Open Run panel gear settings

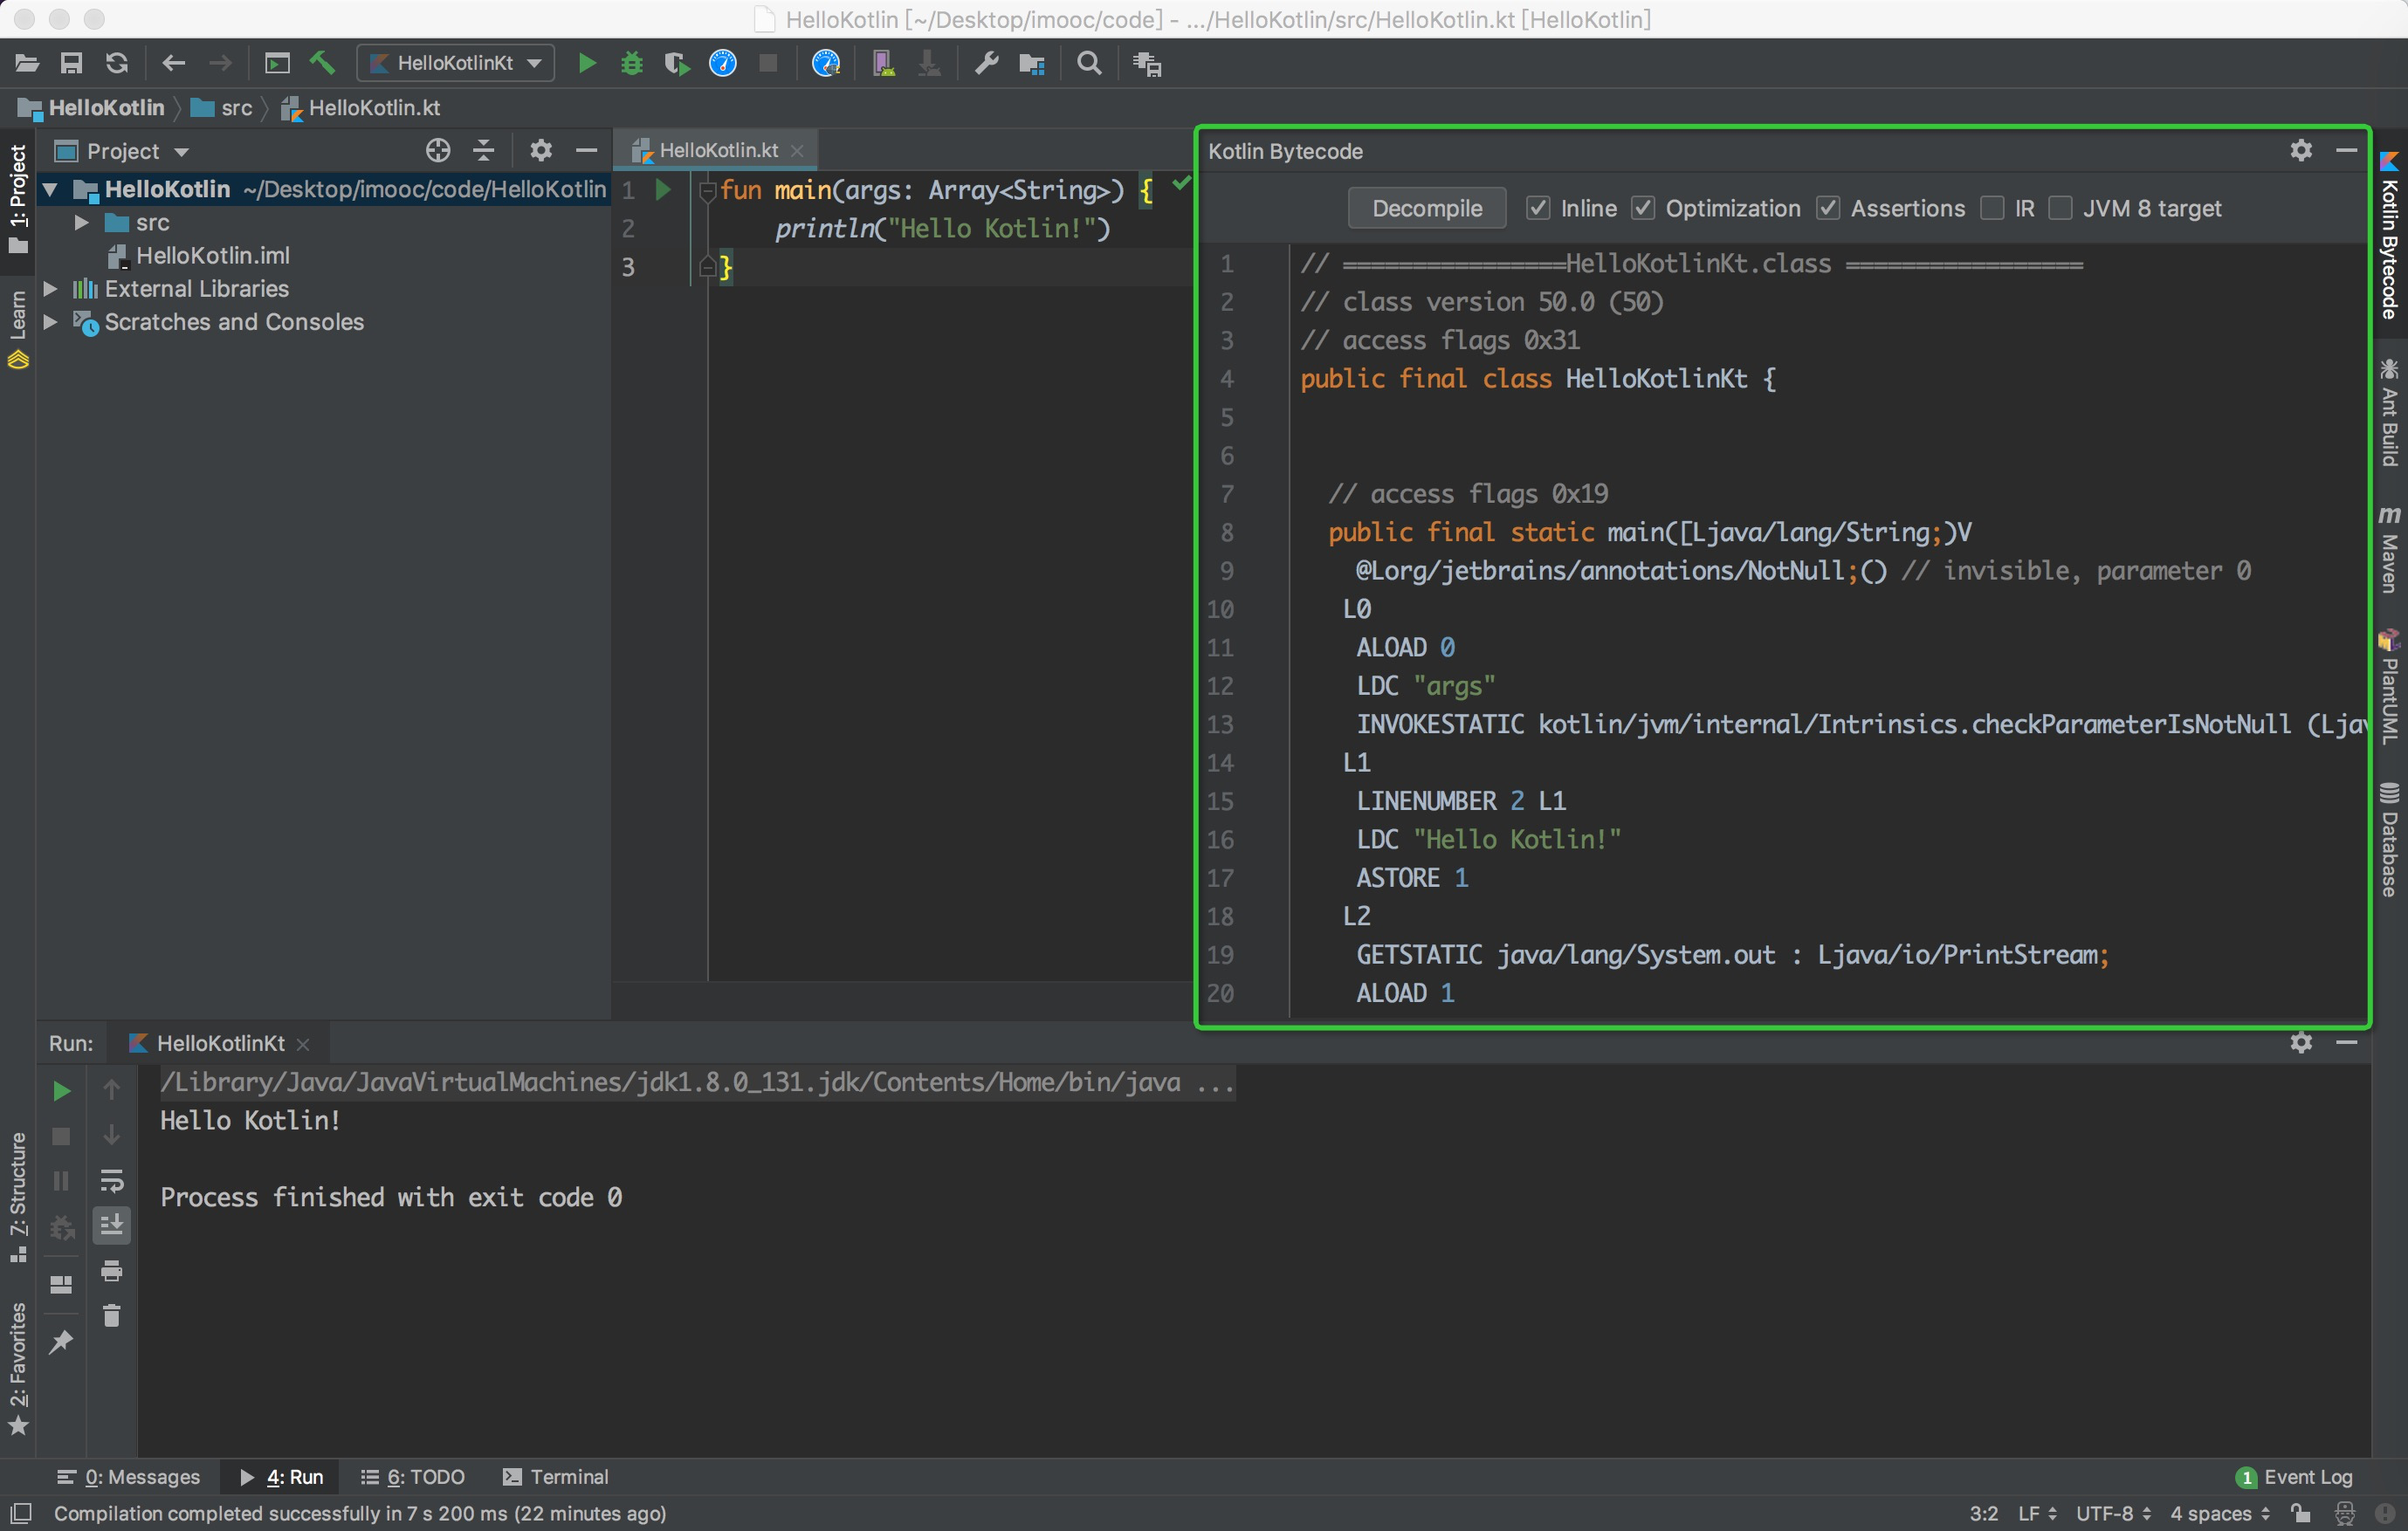pos(2301,1043)
